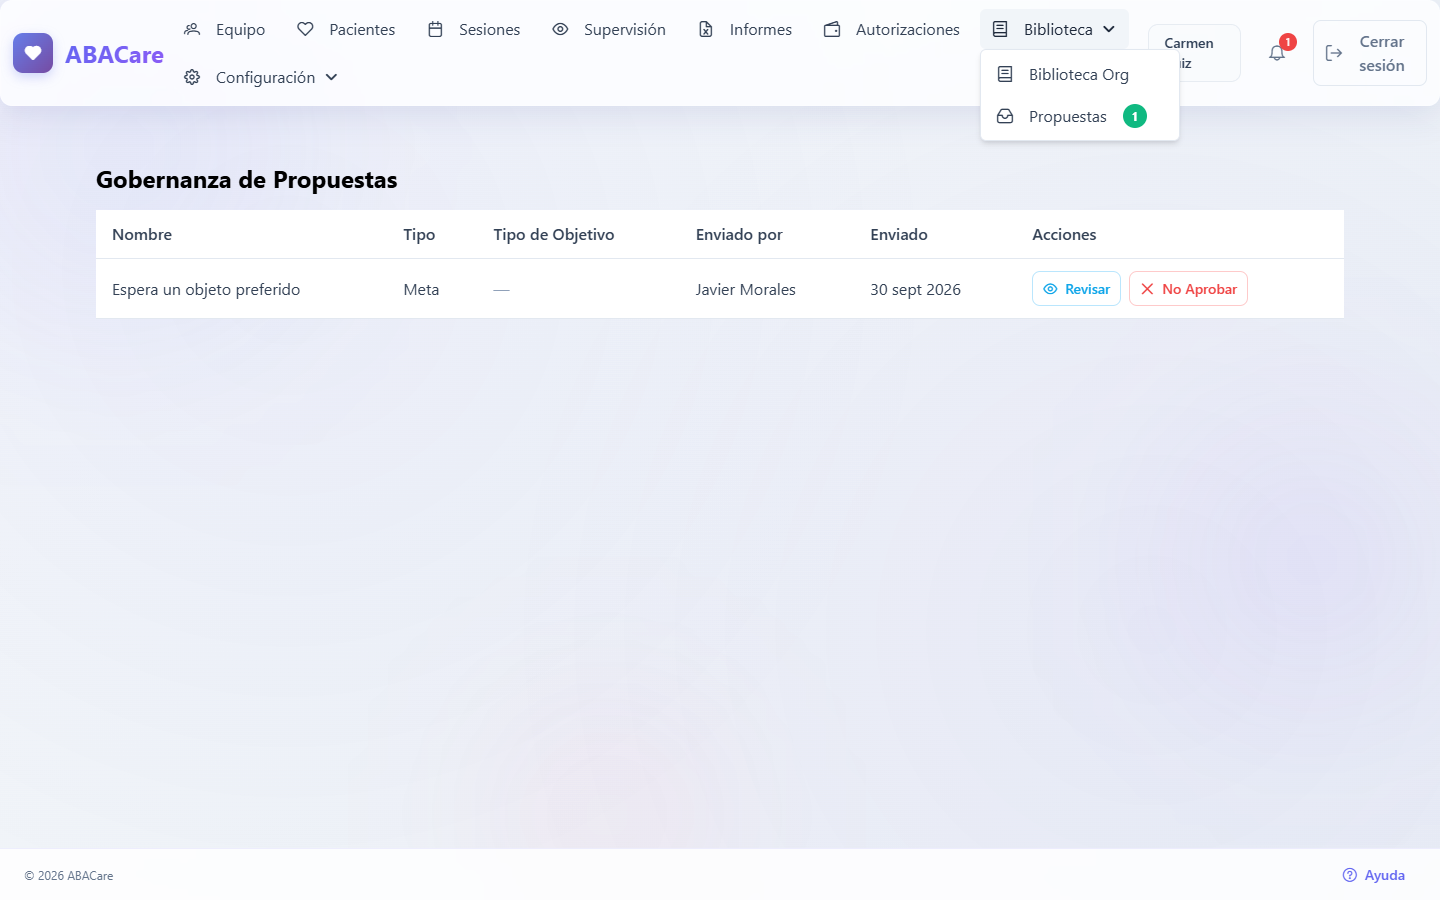The image size is (1440, 900).
Task: Click the ABACare heart logo icon
Action: click(33, 53)
